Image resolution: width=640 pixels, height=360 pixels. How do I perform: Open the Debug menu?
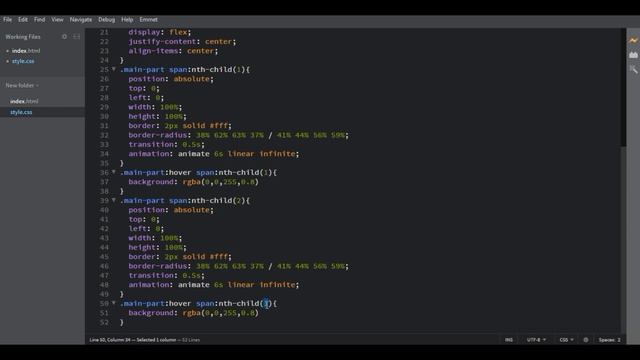[x=107, y=20]
